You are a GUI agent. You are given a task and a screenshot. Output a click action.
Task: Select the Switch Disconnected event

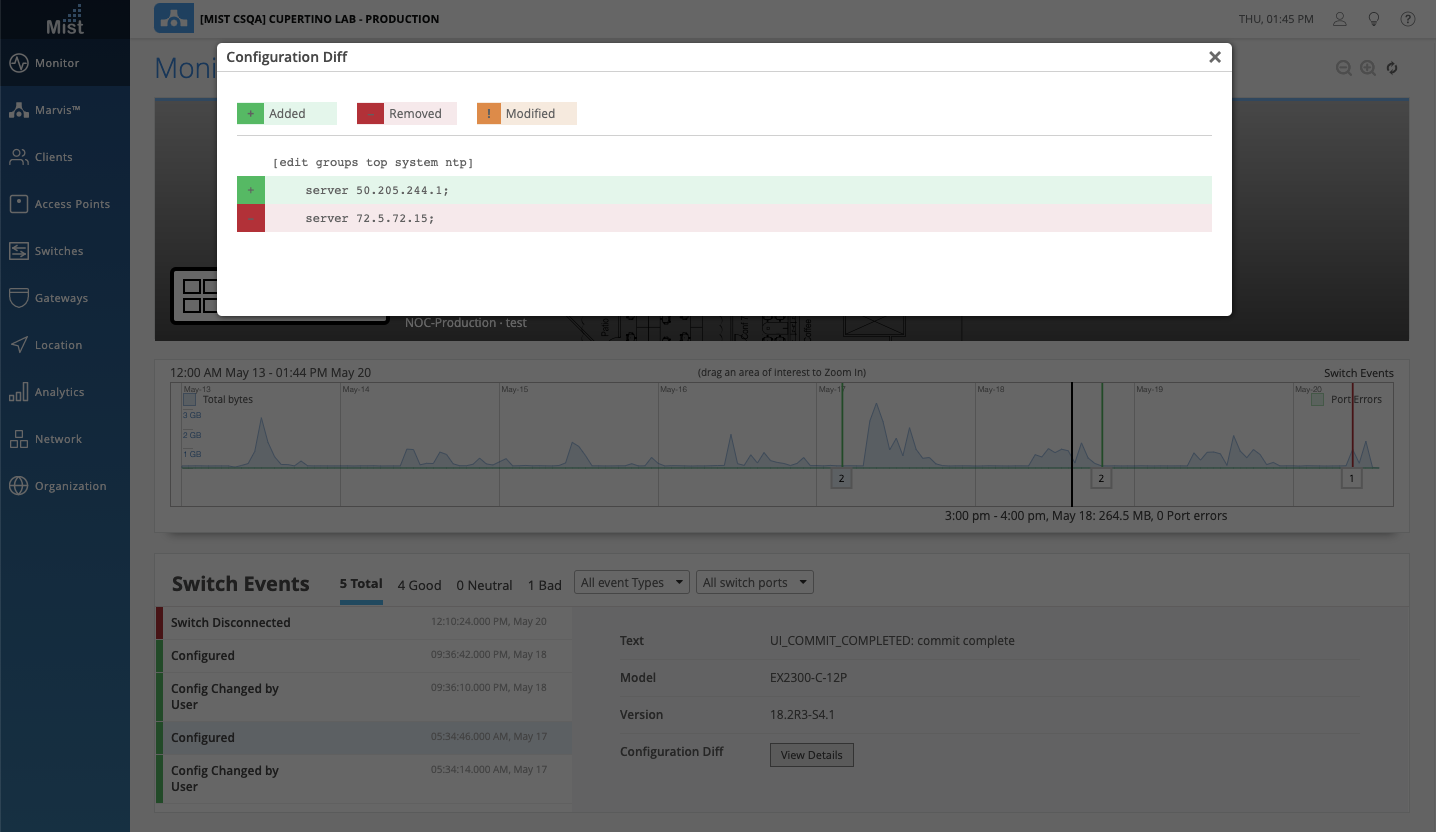[364, 622]
